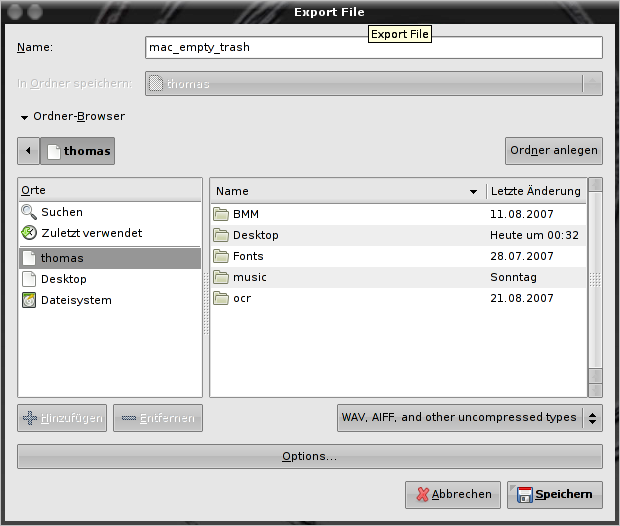
Task: Click the back arrow path button
Action: (28, 151)
